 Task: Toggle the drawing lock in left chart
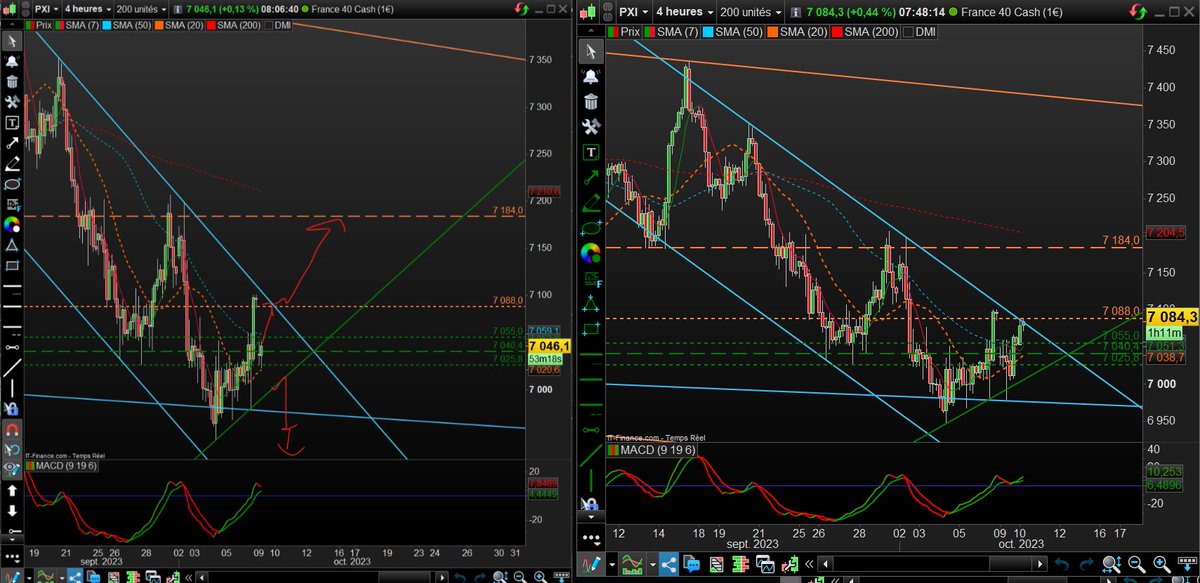tap(12, 408)
